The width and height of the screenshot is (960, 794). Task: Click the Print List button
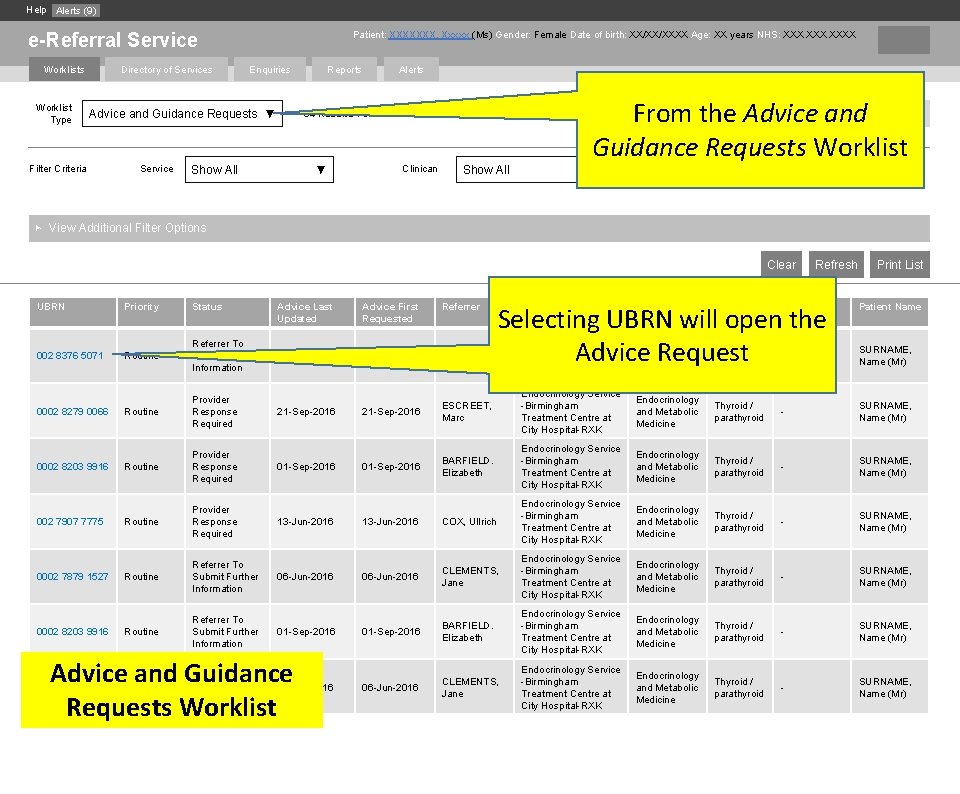click(x=899, y=264)
